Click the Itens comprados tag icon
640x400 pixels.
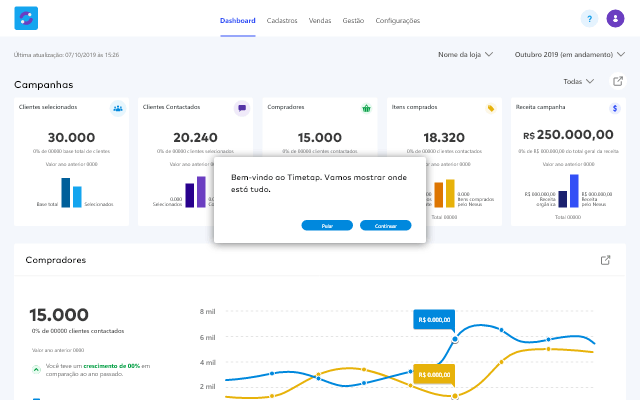[x=490, y=108]
